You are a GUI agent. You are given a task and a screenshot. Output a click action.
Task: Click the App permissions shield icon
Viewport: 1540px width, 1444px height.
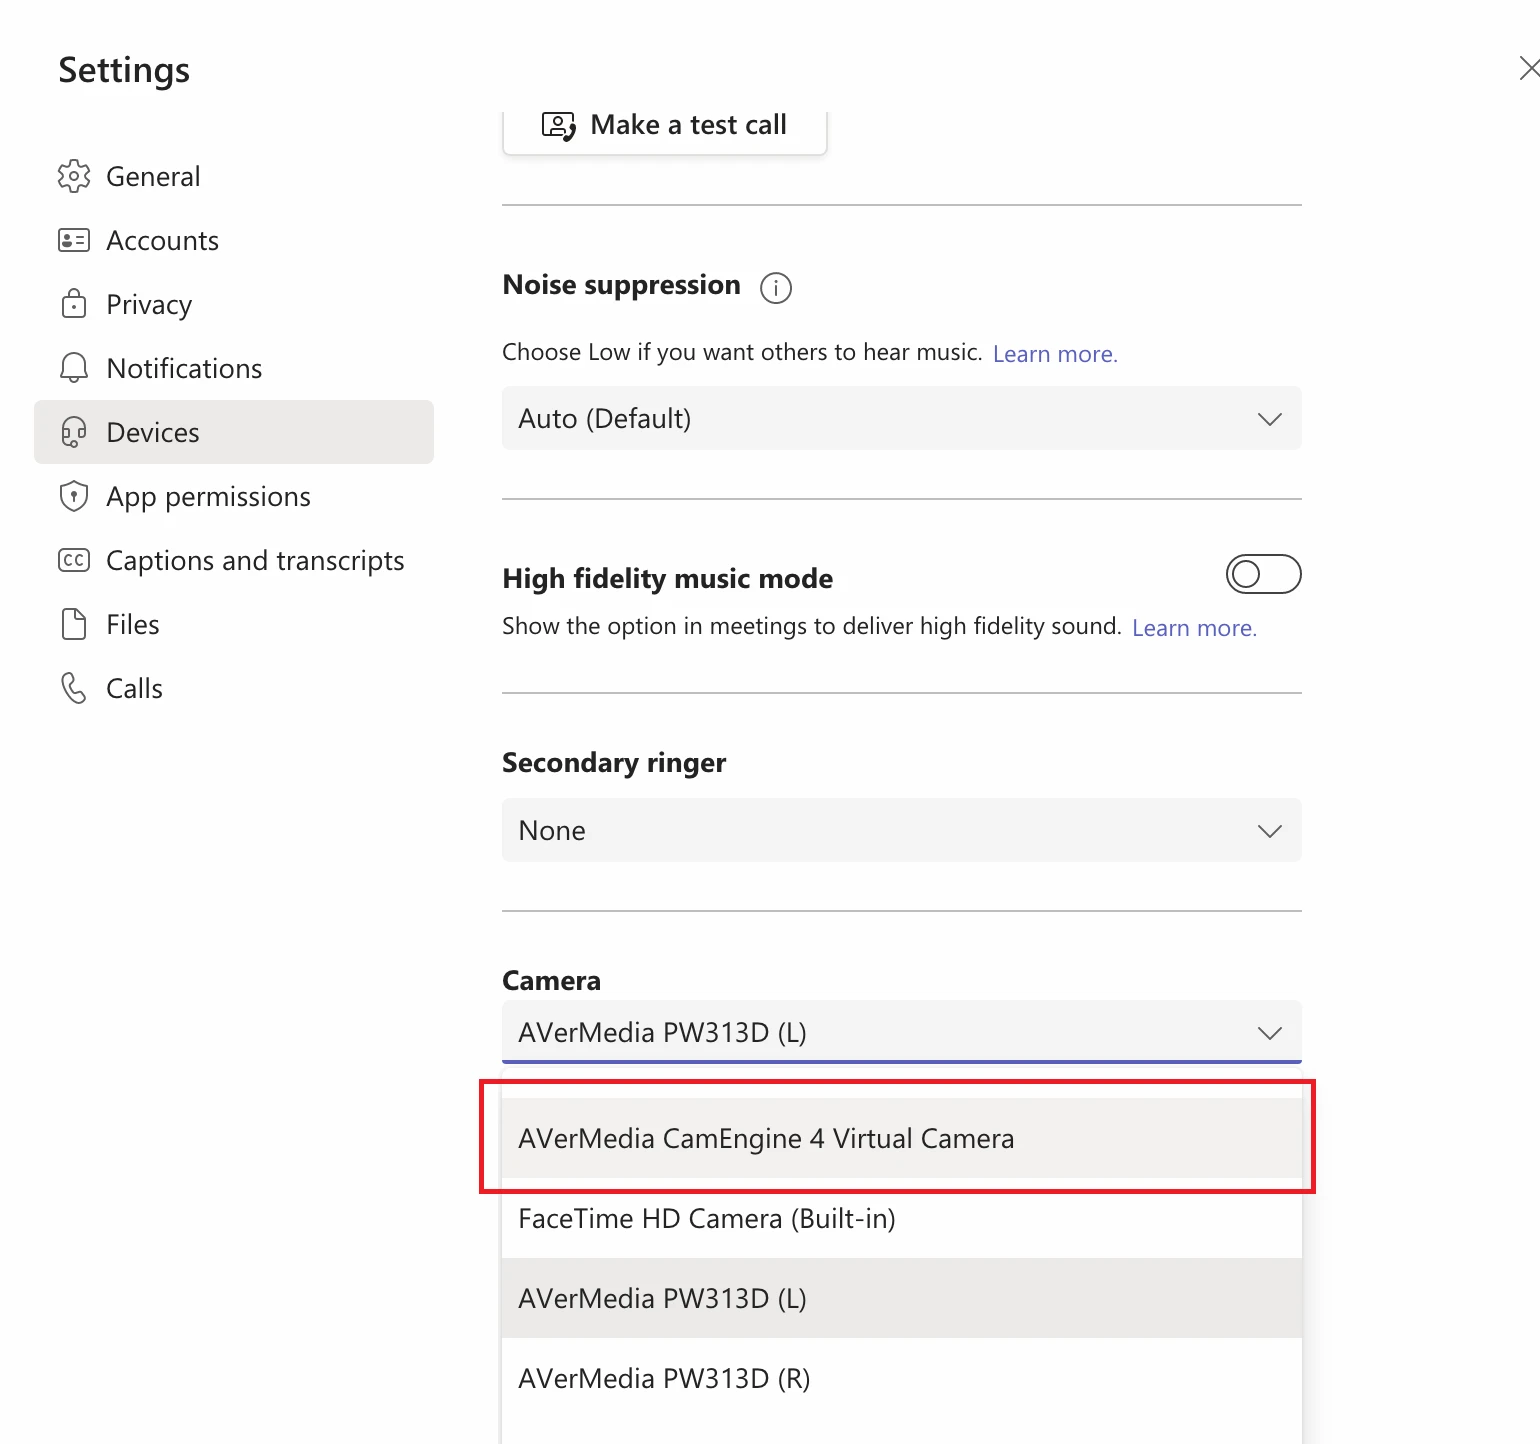(74, 496)
